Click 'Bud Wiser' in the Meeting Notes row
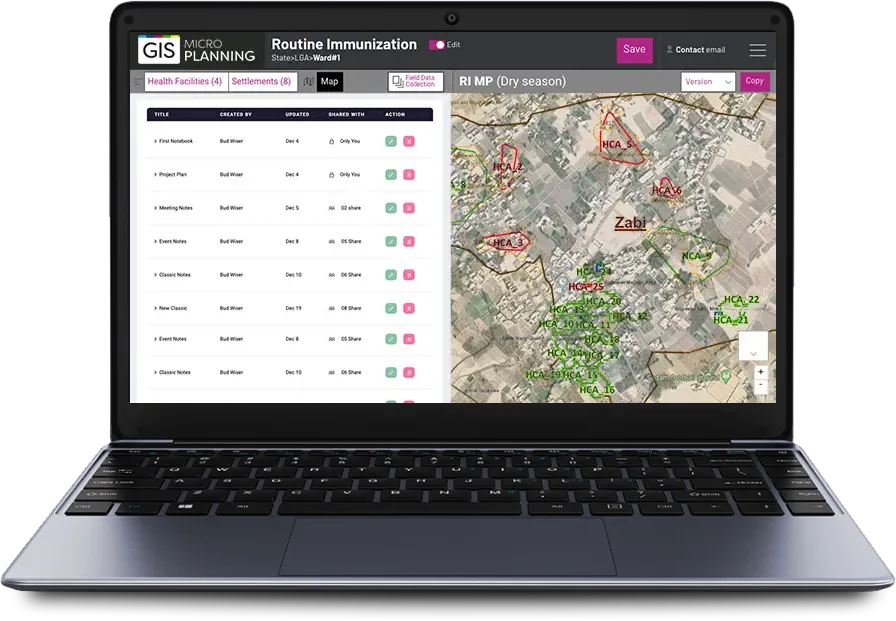Screen dimensions: 896x621 (231, 208)
